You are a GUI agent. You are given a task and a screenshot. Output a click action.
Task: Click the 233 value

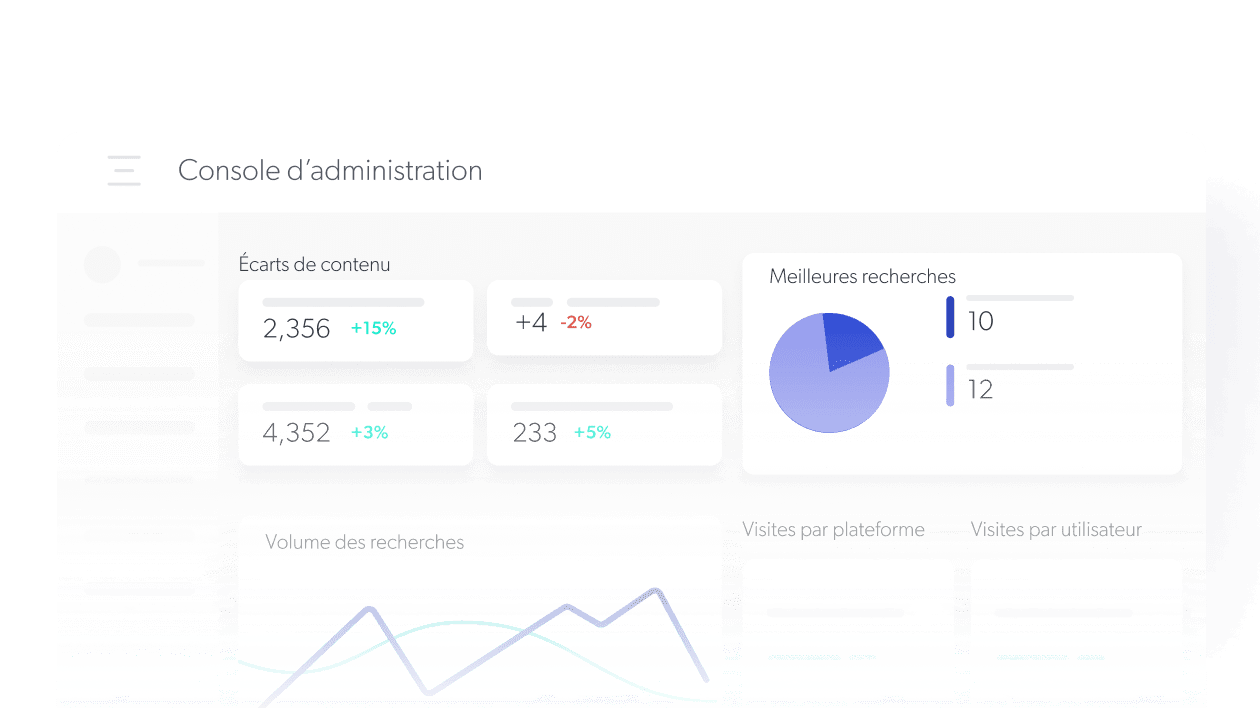534,434
